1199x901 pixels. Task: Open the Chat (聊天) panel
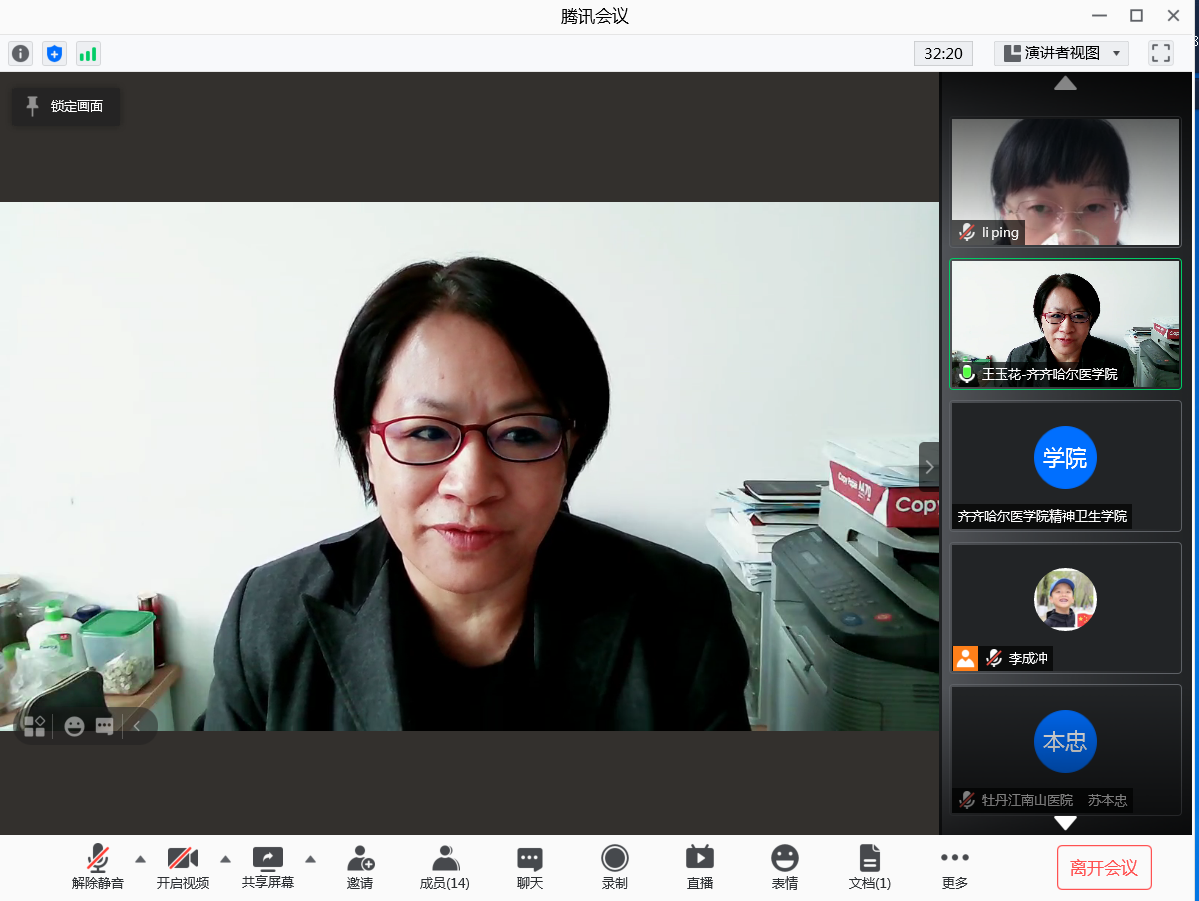530,867
